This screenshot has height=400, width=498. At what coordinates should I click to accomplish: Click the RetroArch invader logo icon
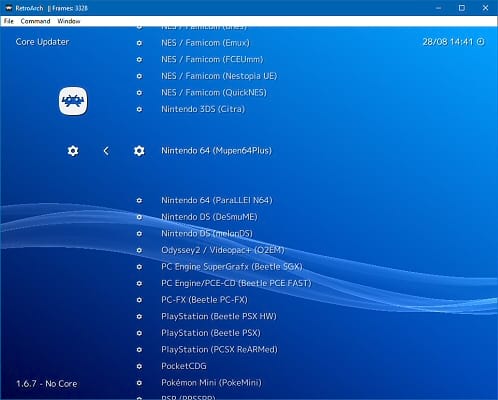click(73, 101)
